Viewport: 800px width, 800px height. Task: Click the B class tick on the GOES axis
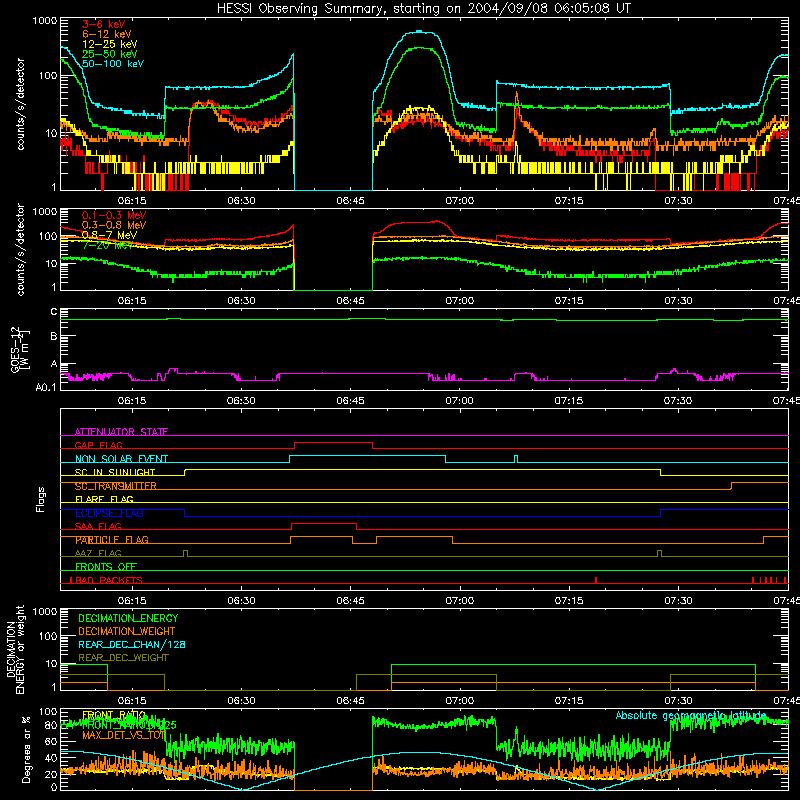coord(54,336)
